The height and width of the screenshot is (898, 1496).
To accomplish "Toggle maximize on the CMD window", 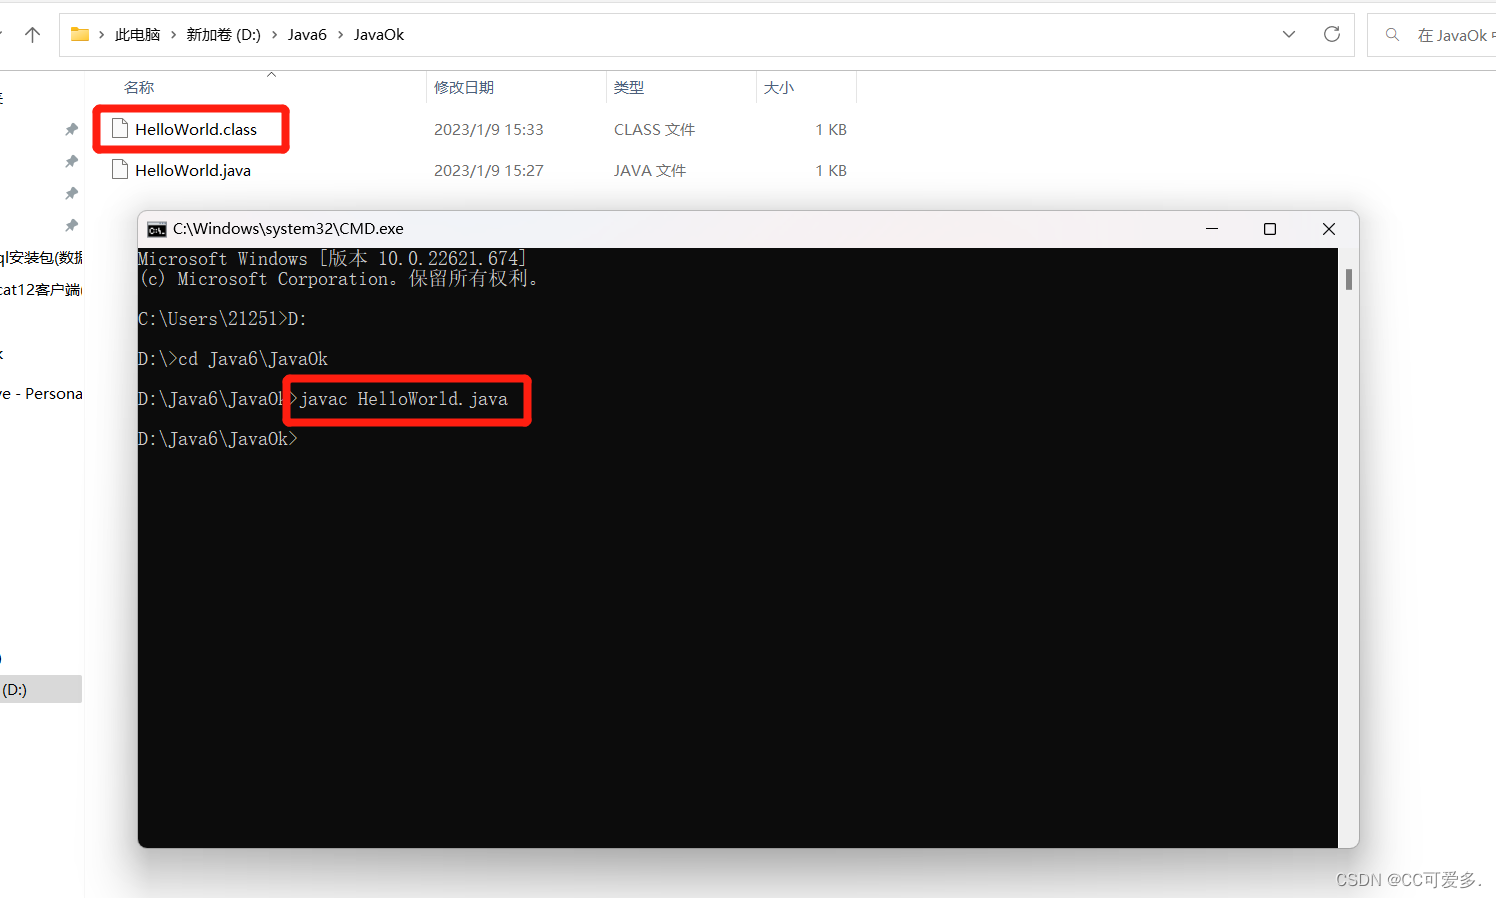I will tap(1270, 228).
